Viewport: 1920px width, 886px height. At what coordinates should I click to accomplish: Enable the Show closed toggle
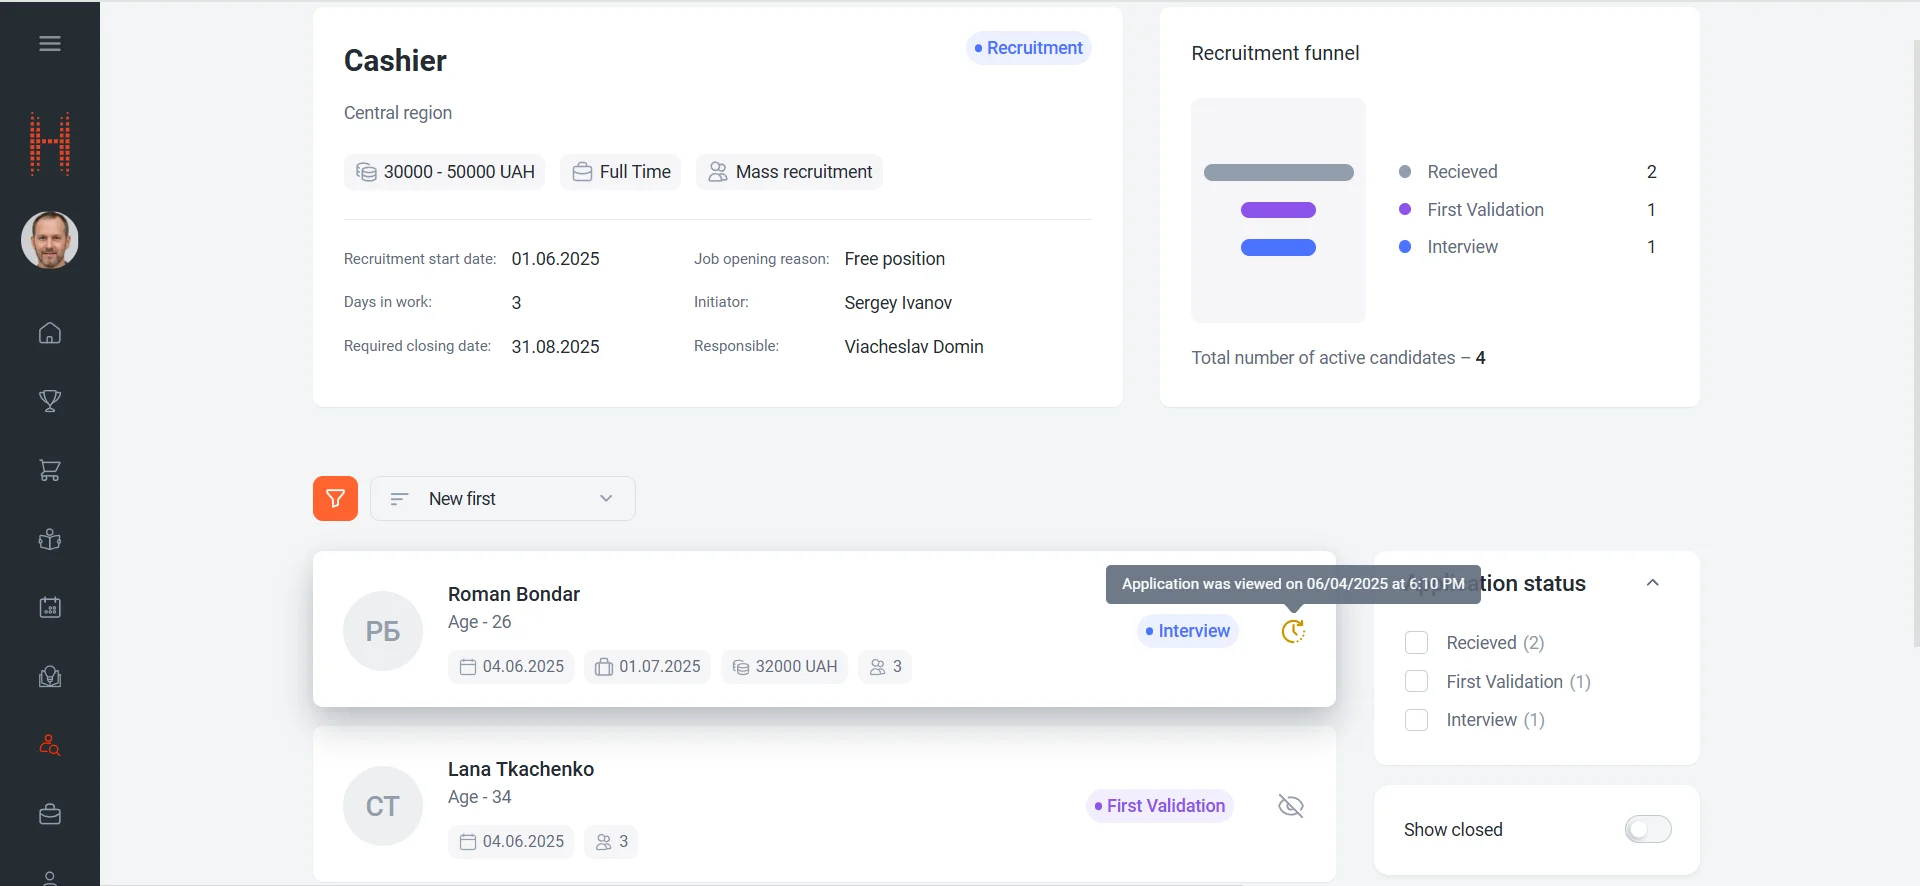1647,829
